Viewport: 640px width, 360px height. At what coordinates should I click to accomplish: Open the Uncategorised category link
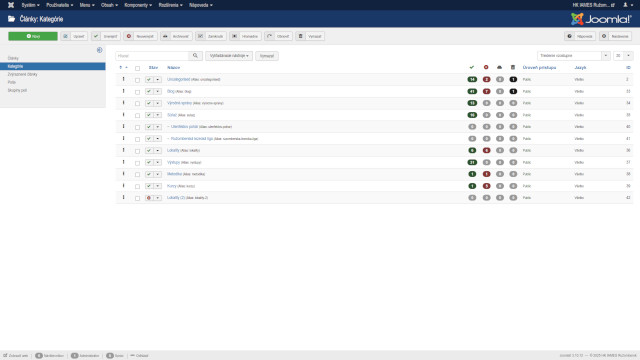pos(178,79)
